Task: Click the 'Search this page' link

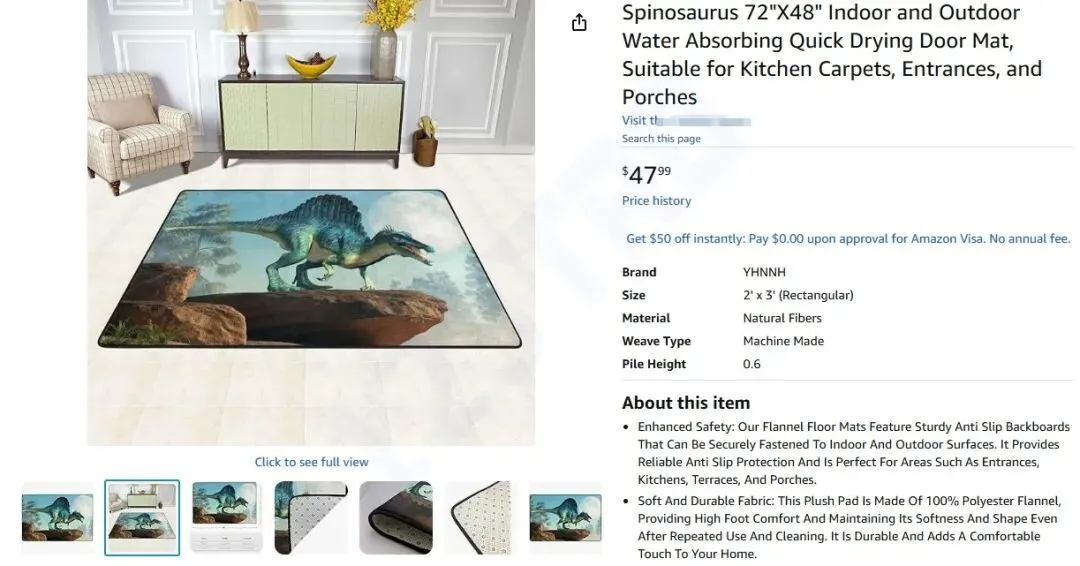Action: 661,138
